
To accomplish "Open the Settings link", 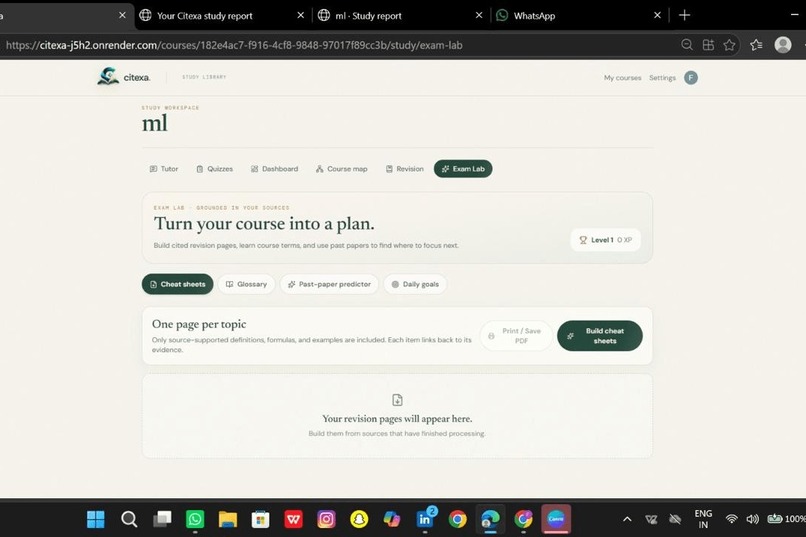I will coord(662,78).
